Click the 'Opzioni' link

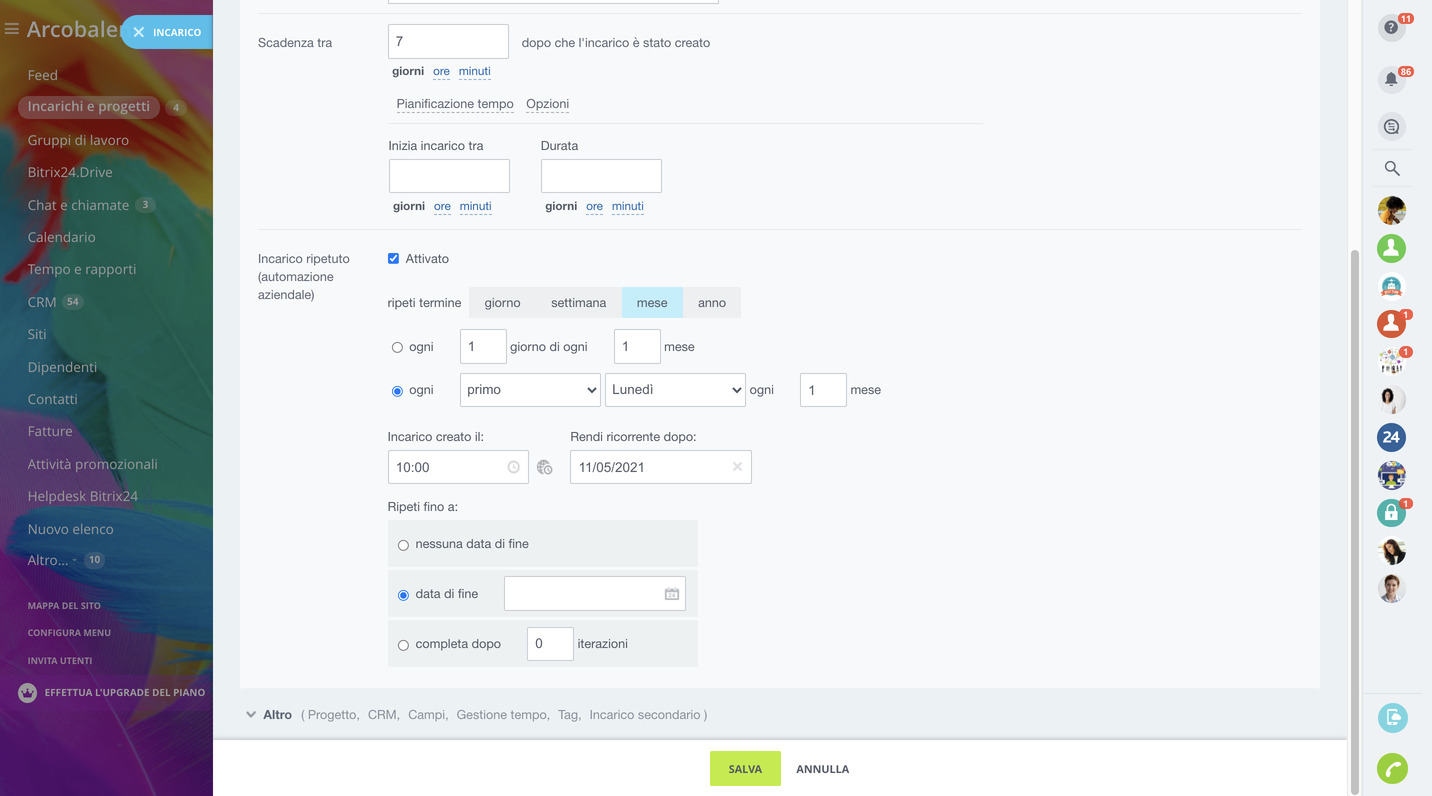[548, 104]
